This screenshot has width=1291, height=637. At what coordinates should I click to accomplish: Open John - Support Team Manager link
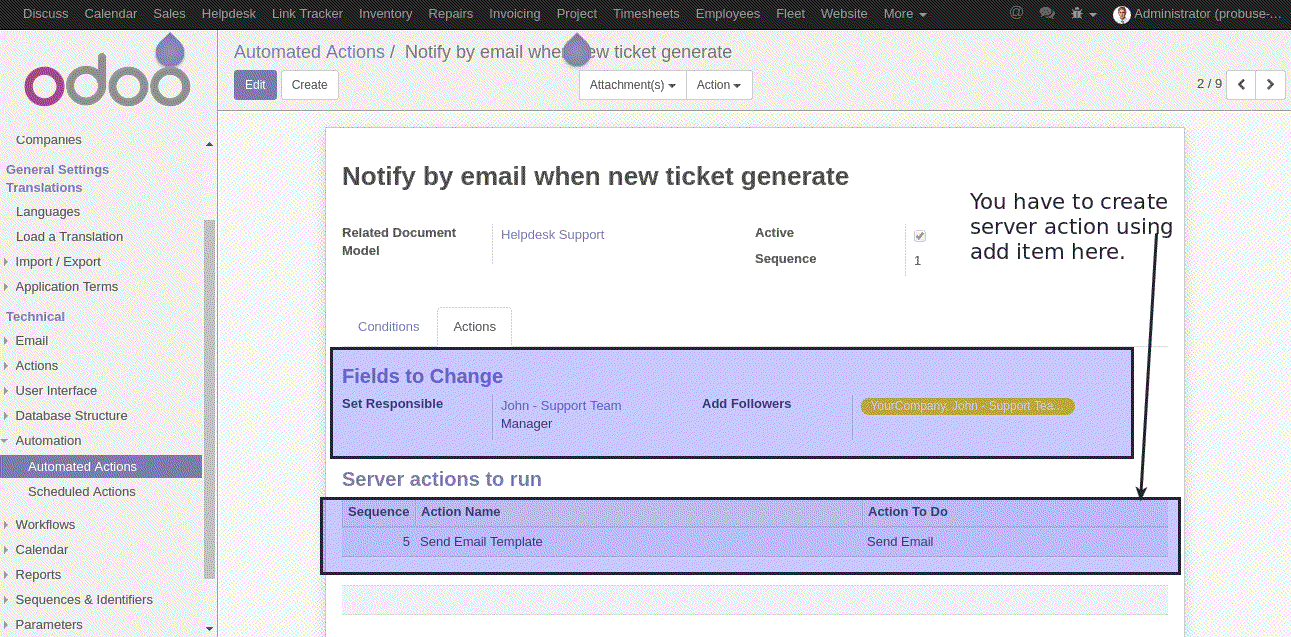(561, 414)
